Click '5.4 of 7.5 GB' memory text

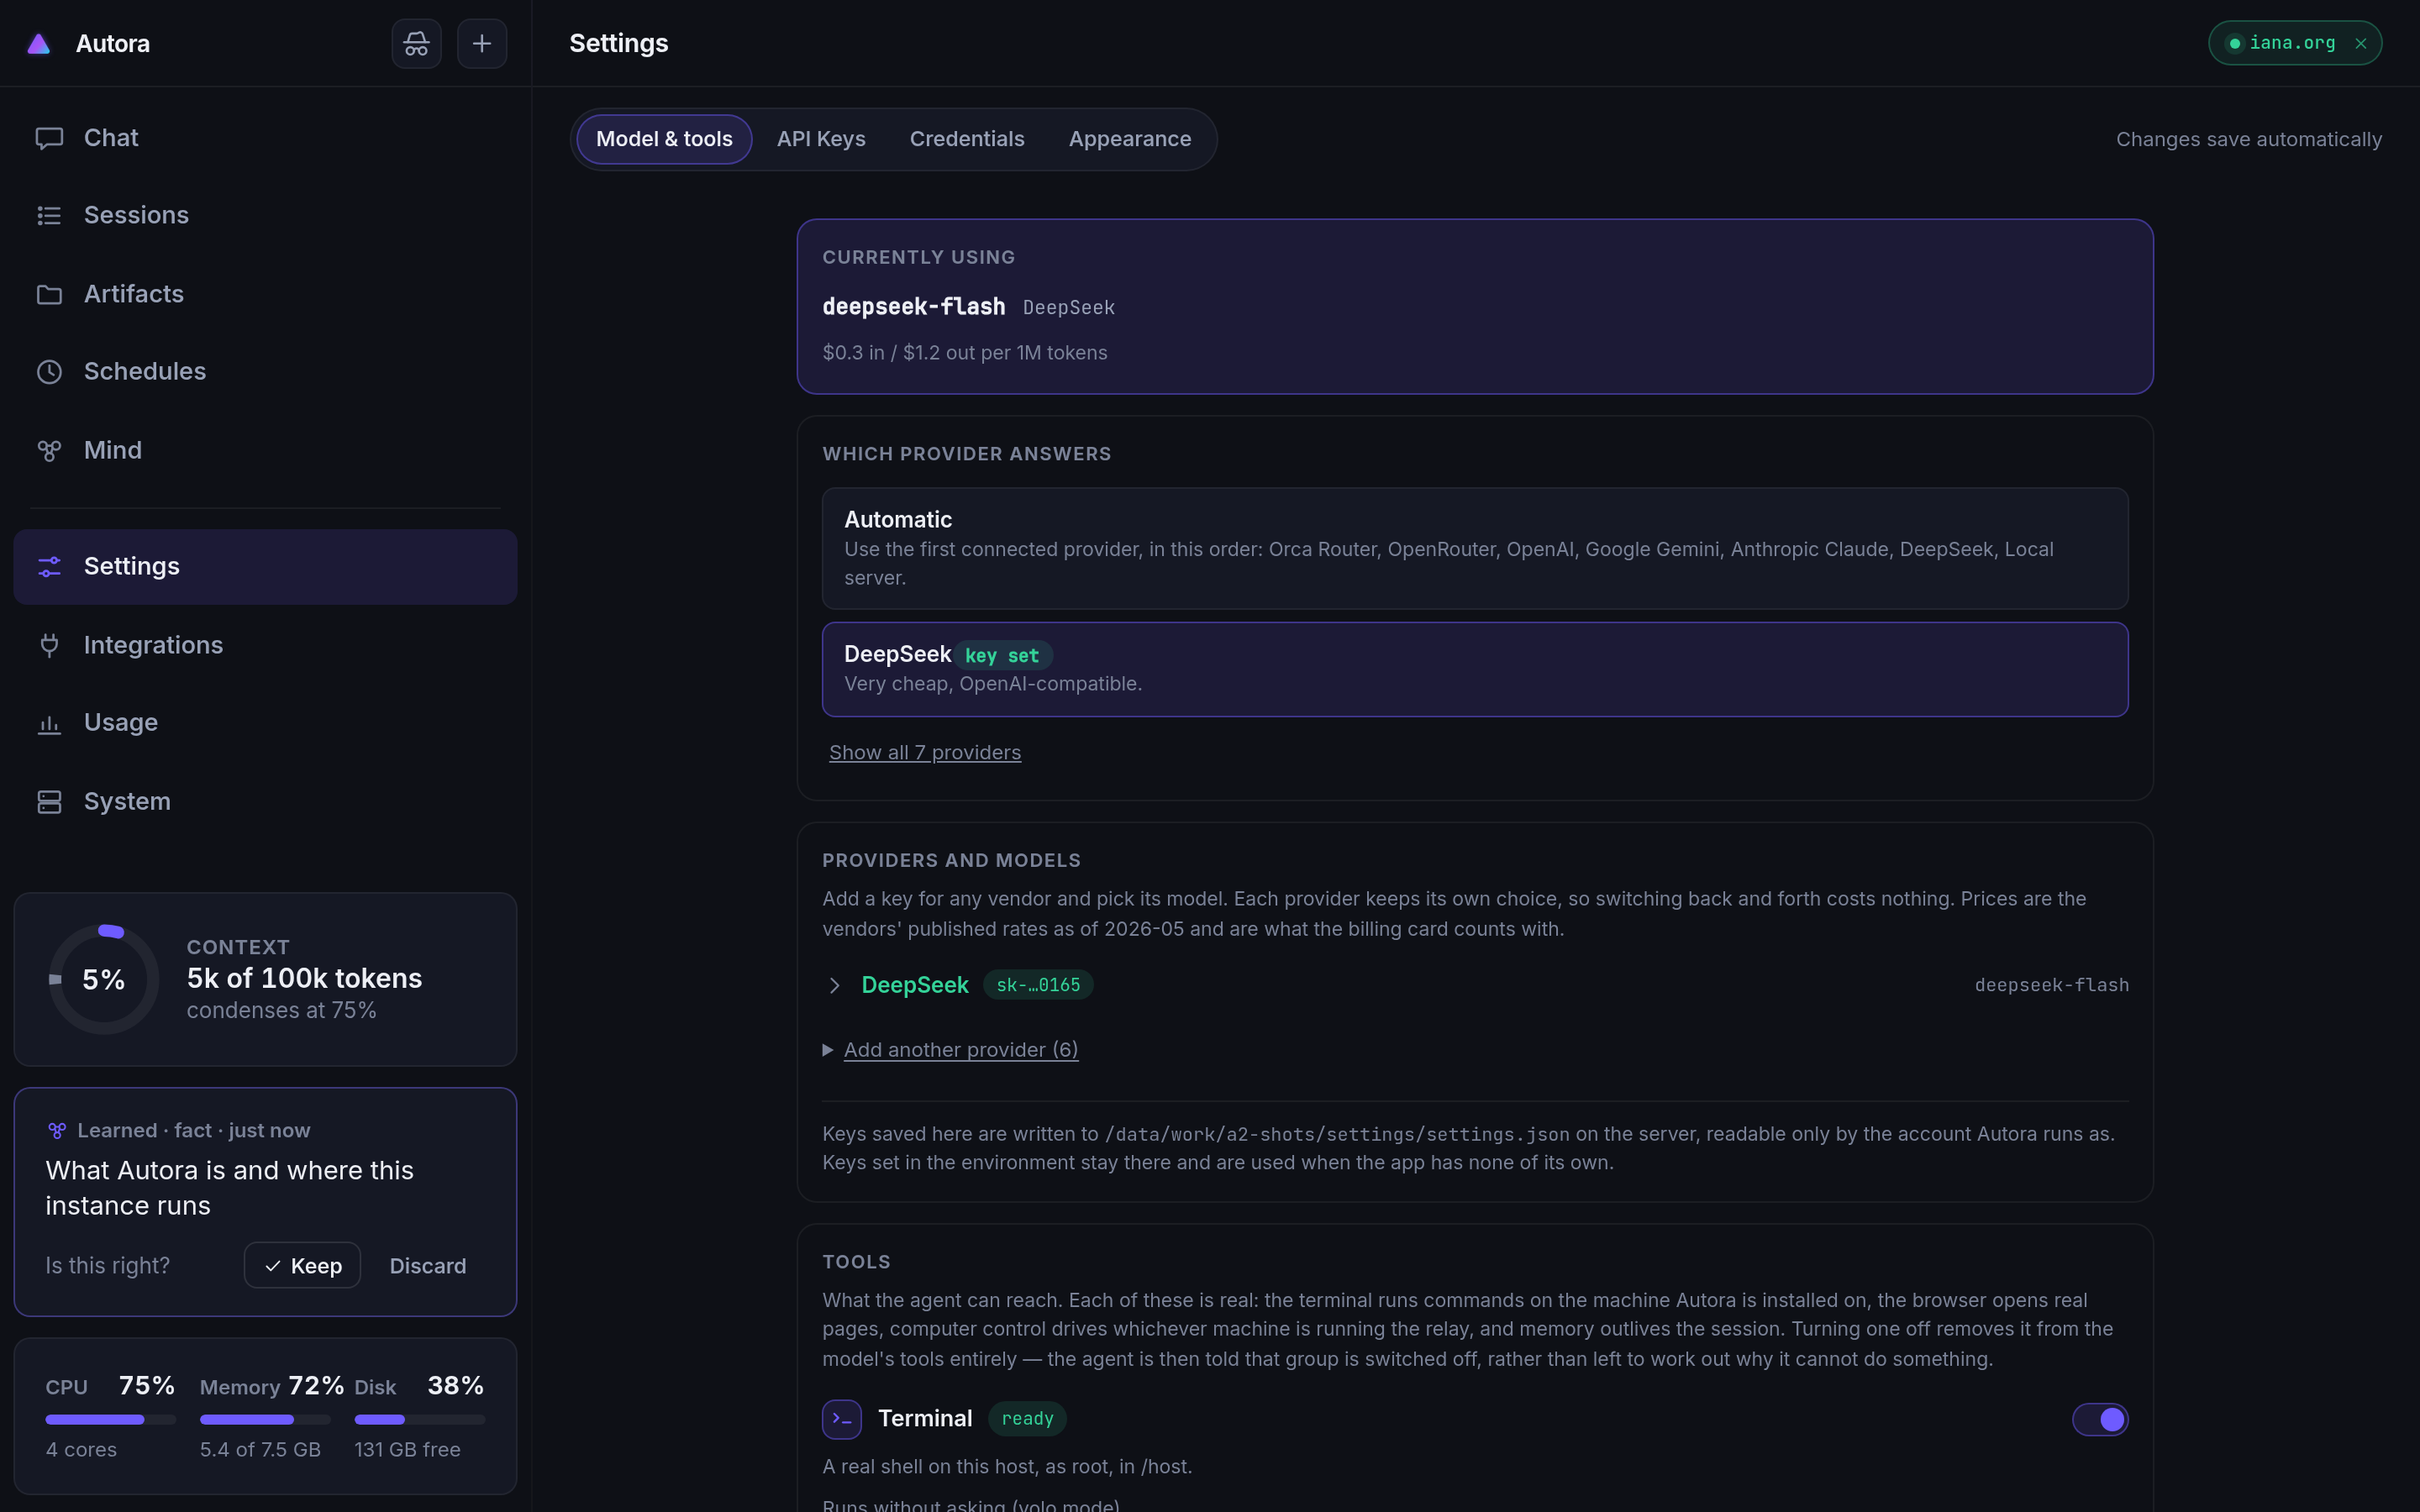pyautogui.click(x=260, y=1449)
